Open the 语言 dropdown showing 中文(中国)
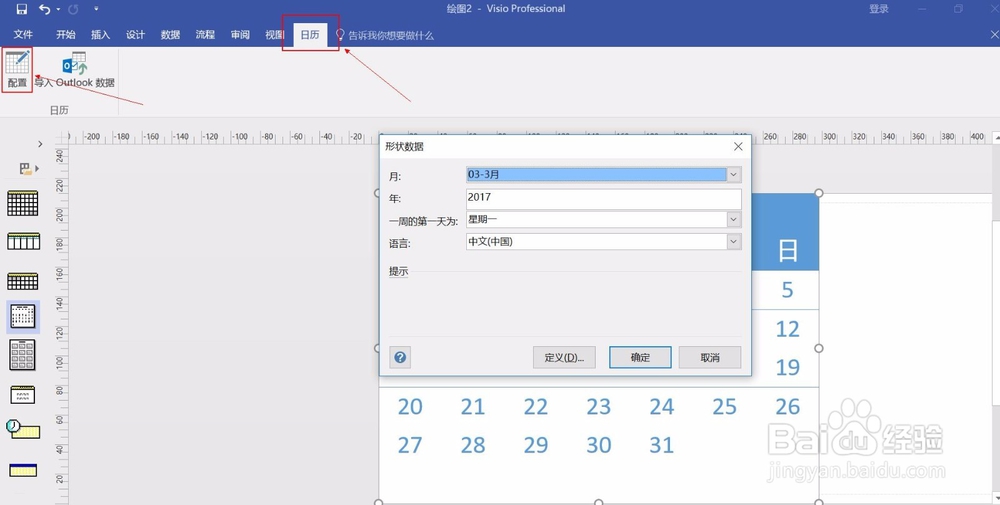The image size is (1000, 505). click(733, 242)
